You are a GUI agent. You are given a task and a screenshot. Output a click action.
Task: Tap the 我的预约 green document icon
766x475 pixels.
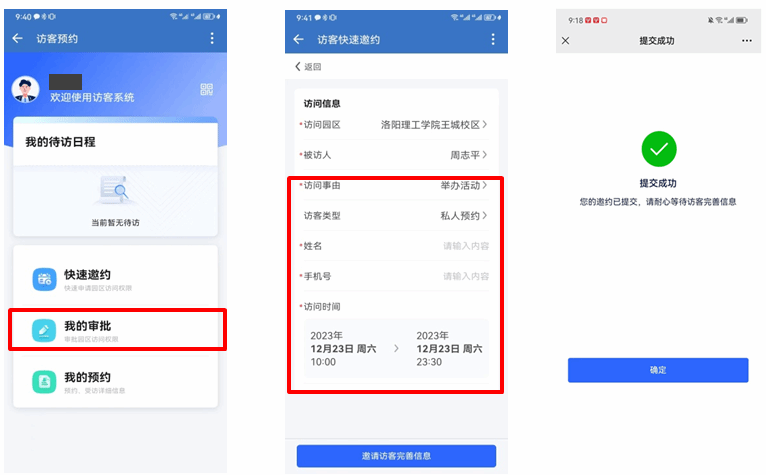44,382
